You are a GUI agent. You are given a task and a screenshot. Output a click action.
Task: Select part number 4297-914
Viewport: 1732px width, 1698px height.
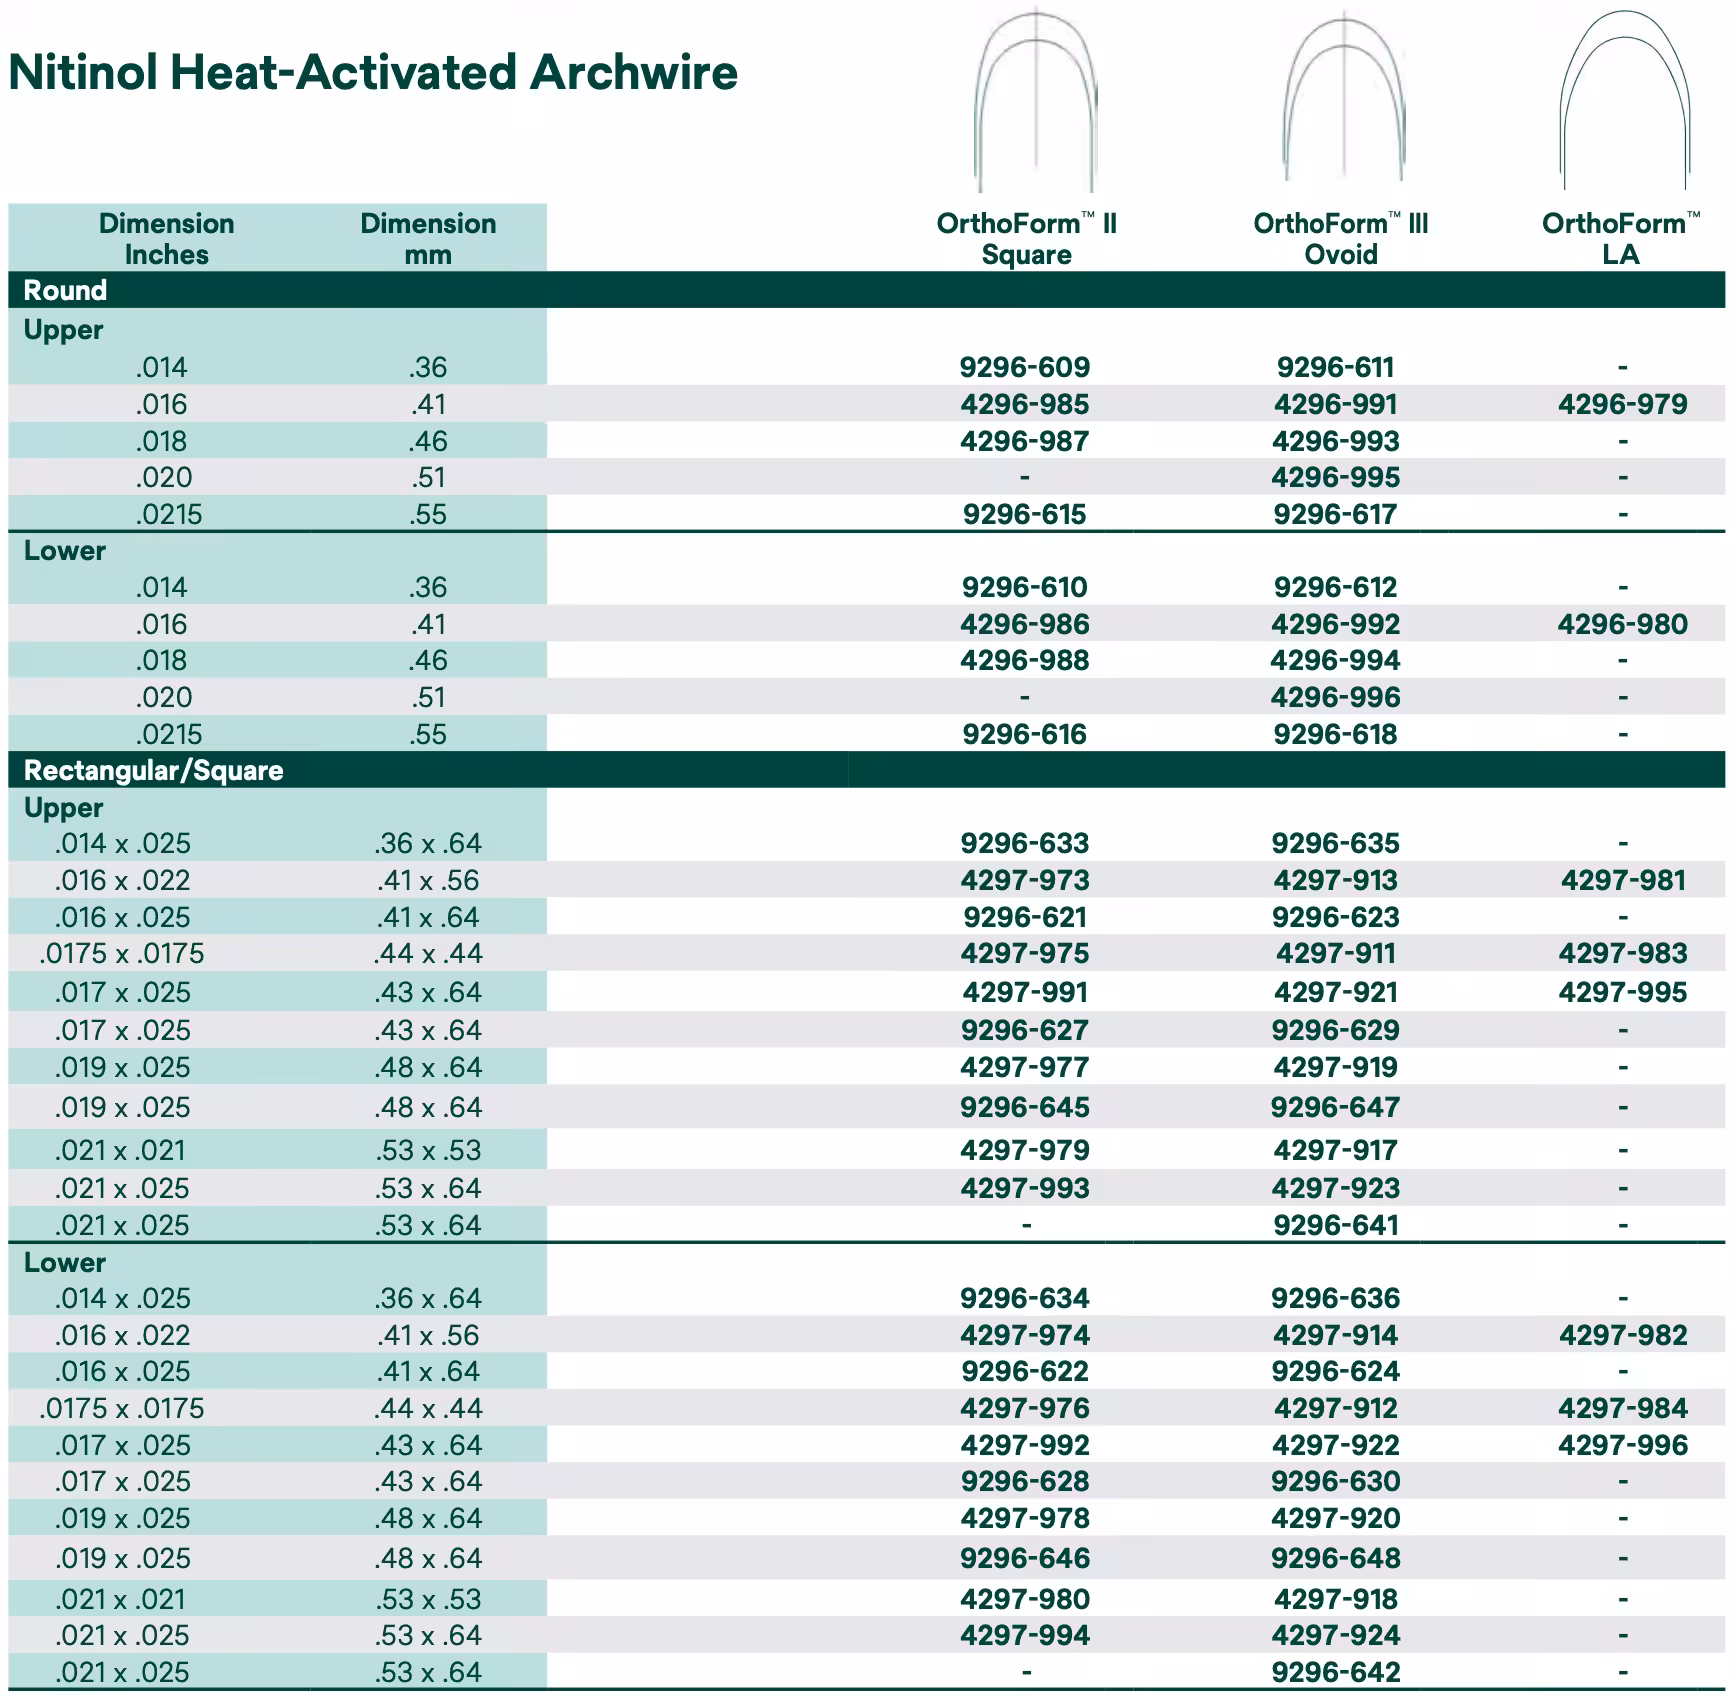[1336, 1335]
